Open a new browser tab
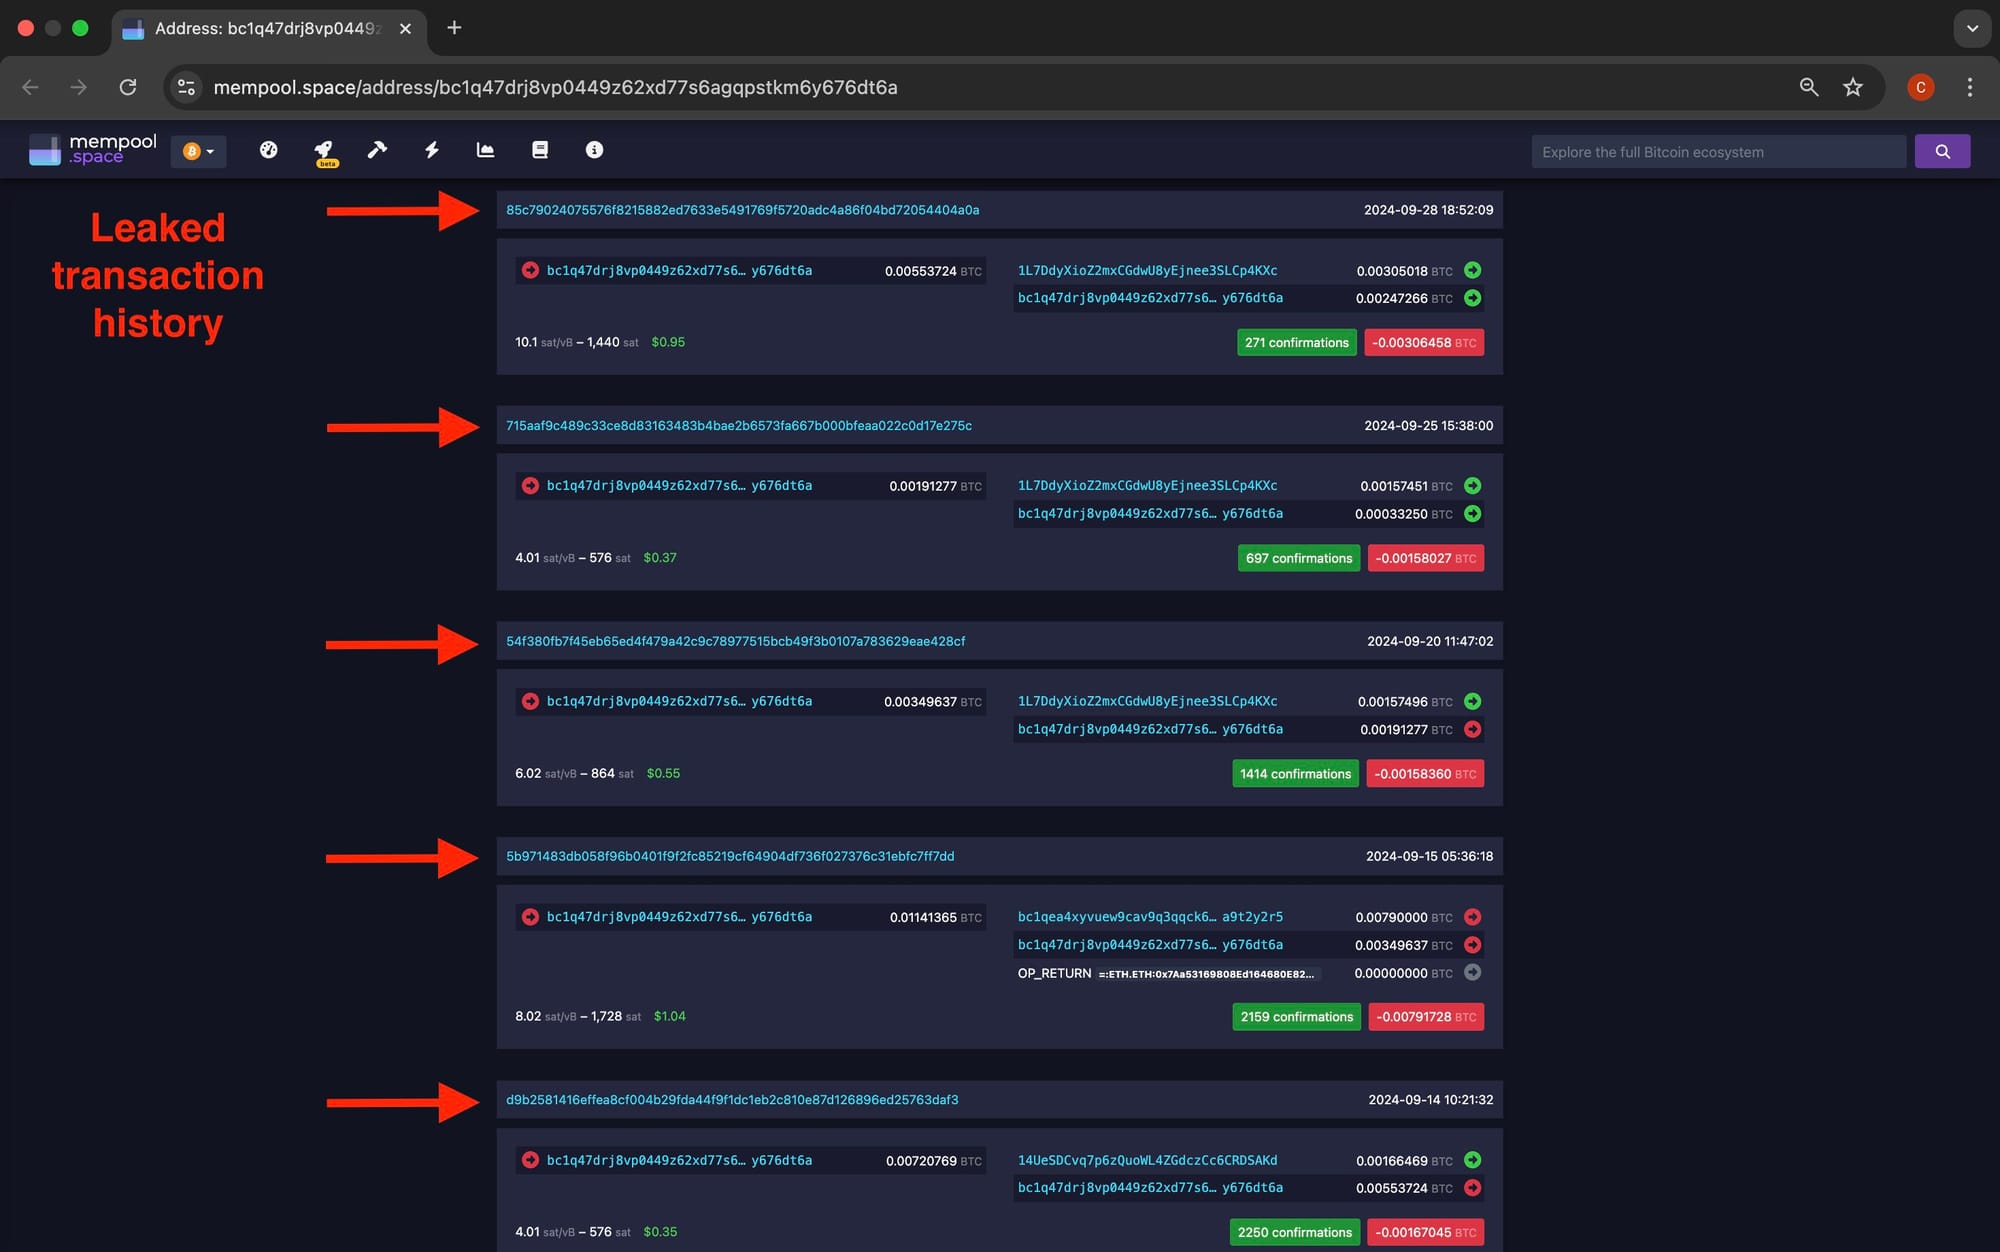This screenshot has height=1252, width=2000. [454, 28]
